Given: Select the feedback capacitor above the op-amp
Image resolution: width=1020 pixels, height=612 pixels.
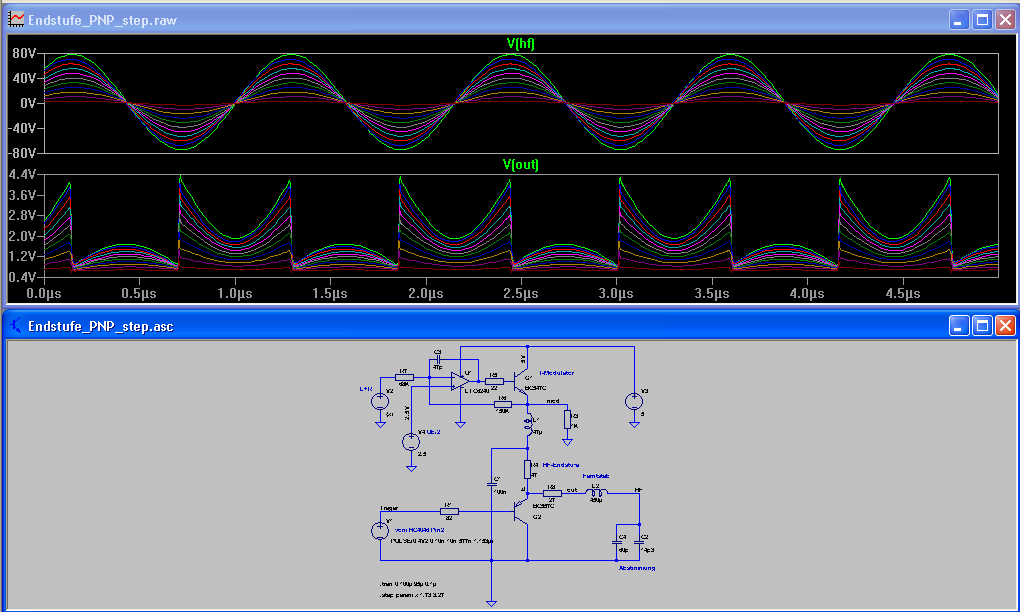Looking at the screenshot, I should pos(438,360).
